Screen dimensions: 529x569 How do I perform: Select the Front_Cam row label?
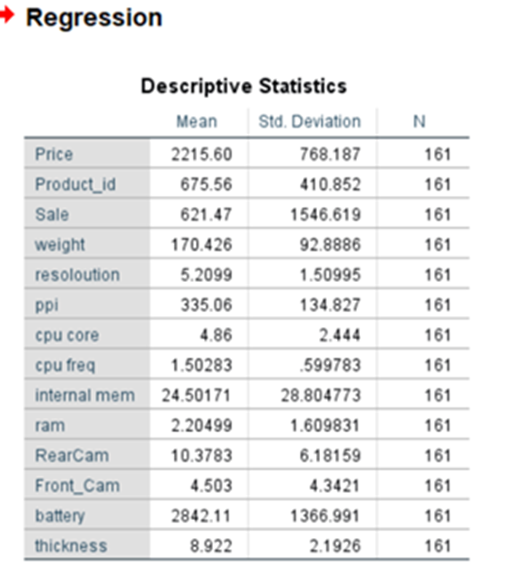(77, 486)
